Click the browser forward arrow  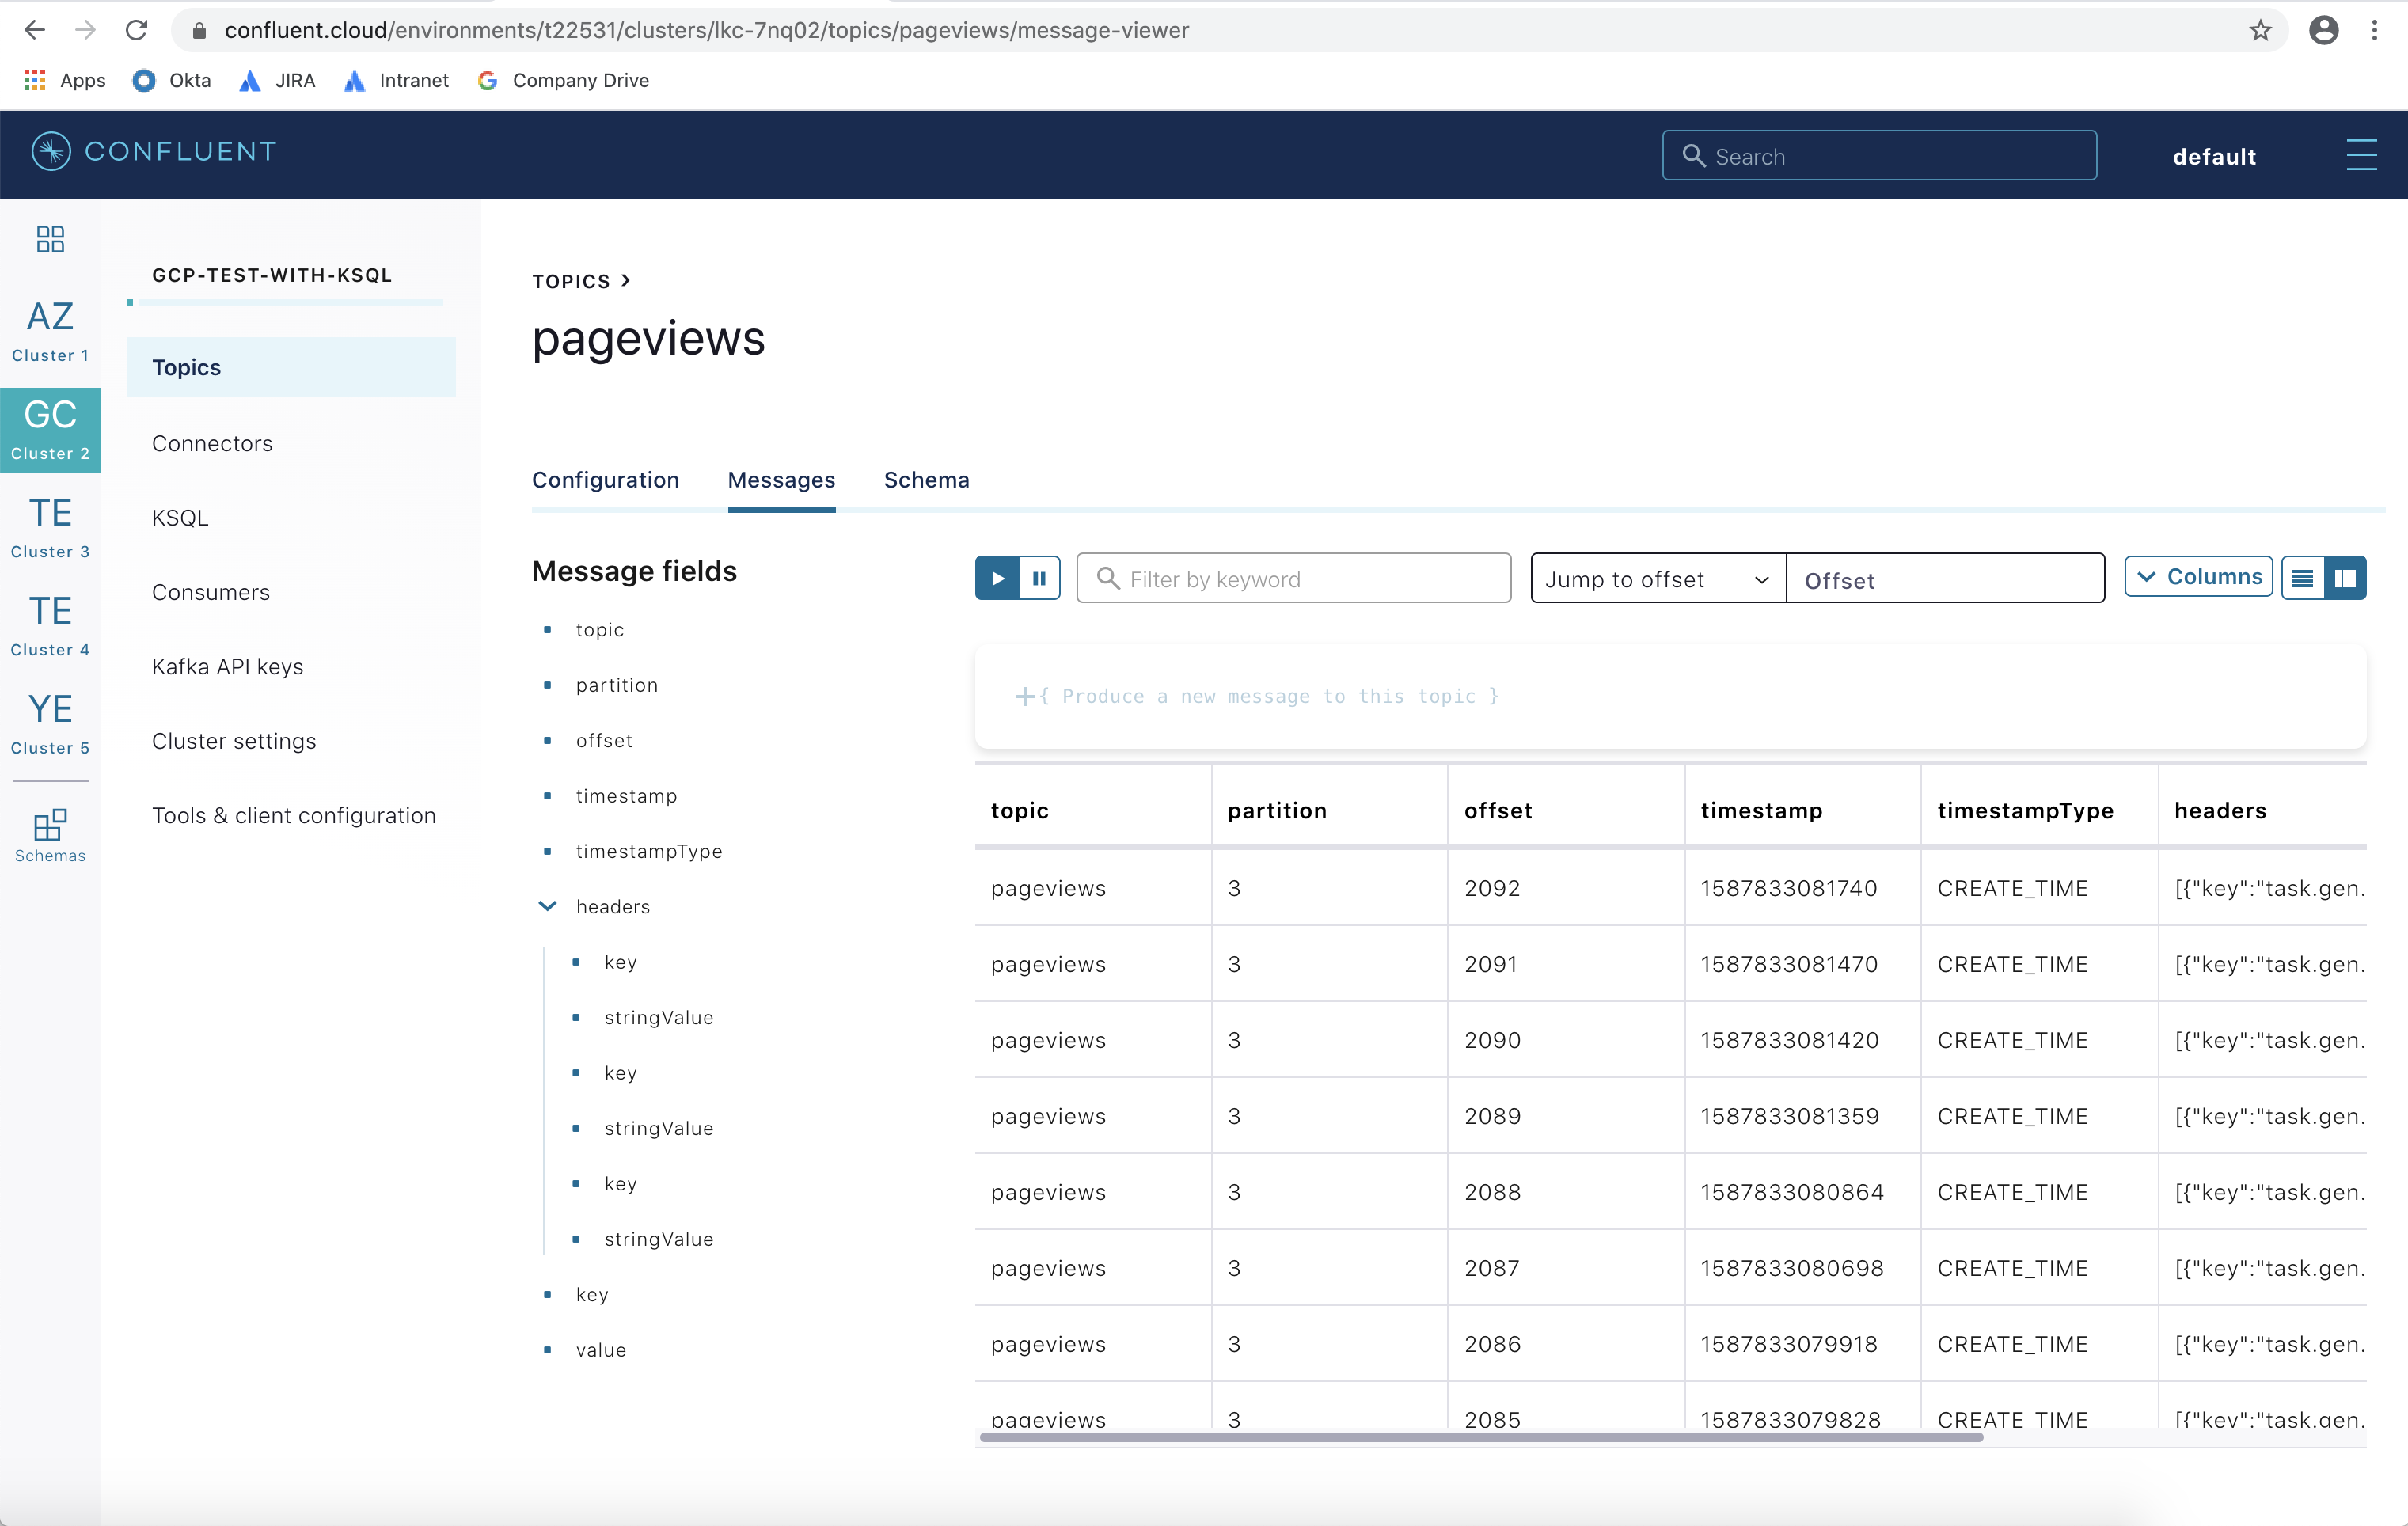point(86,30)
